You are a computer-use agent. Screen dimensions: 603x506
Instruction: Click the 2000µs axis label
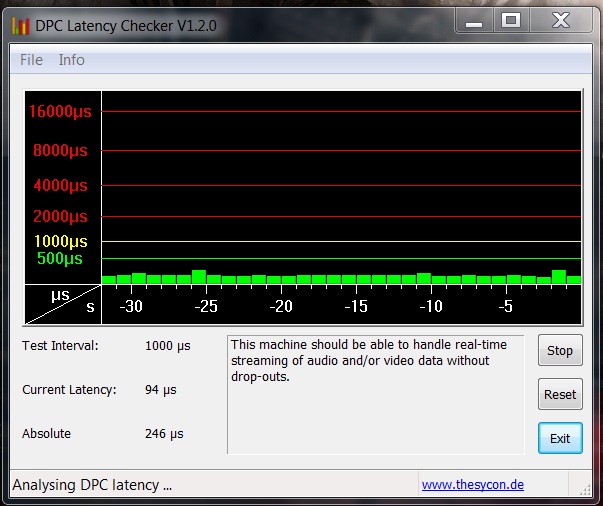click(60, 216)
